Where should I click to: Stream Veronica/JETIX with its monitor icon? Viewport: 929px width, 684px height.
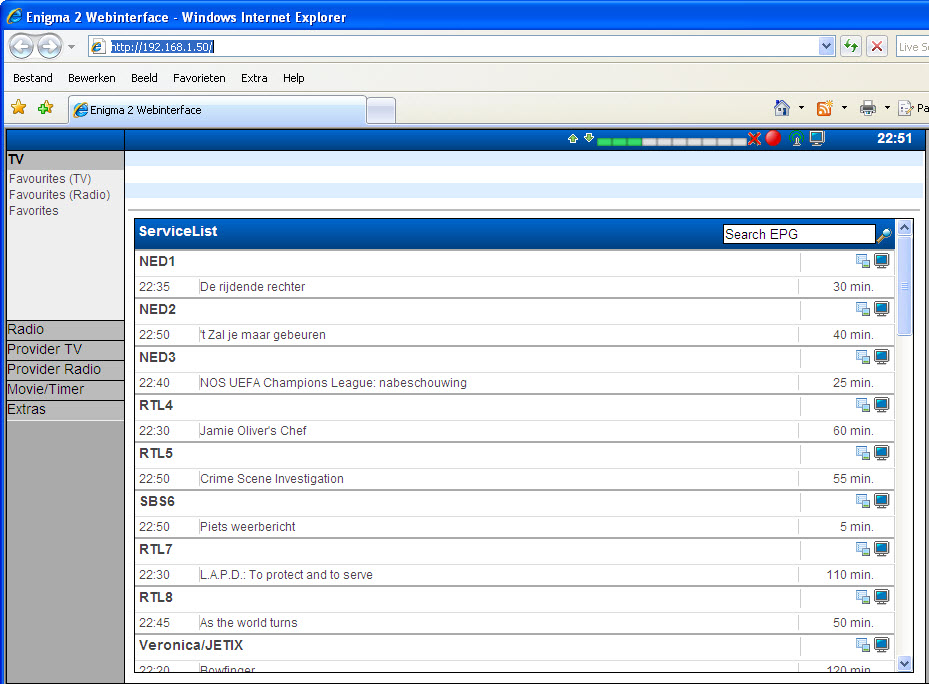coord(882,645)
